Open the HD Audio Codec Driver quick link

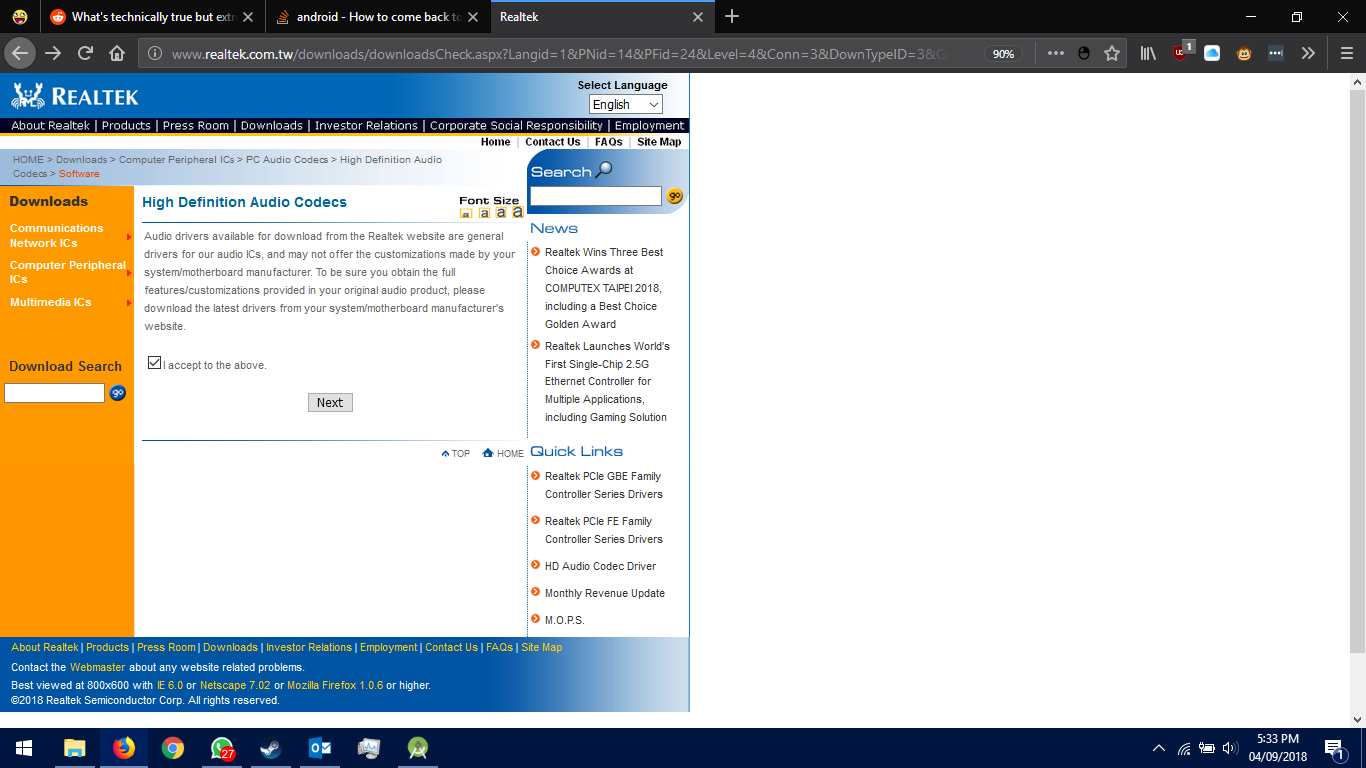600,566
